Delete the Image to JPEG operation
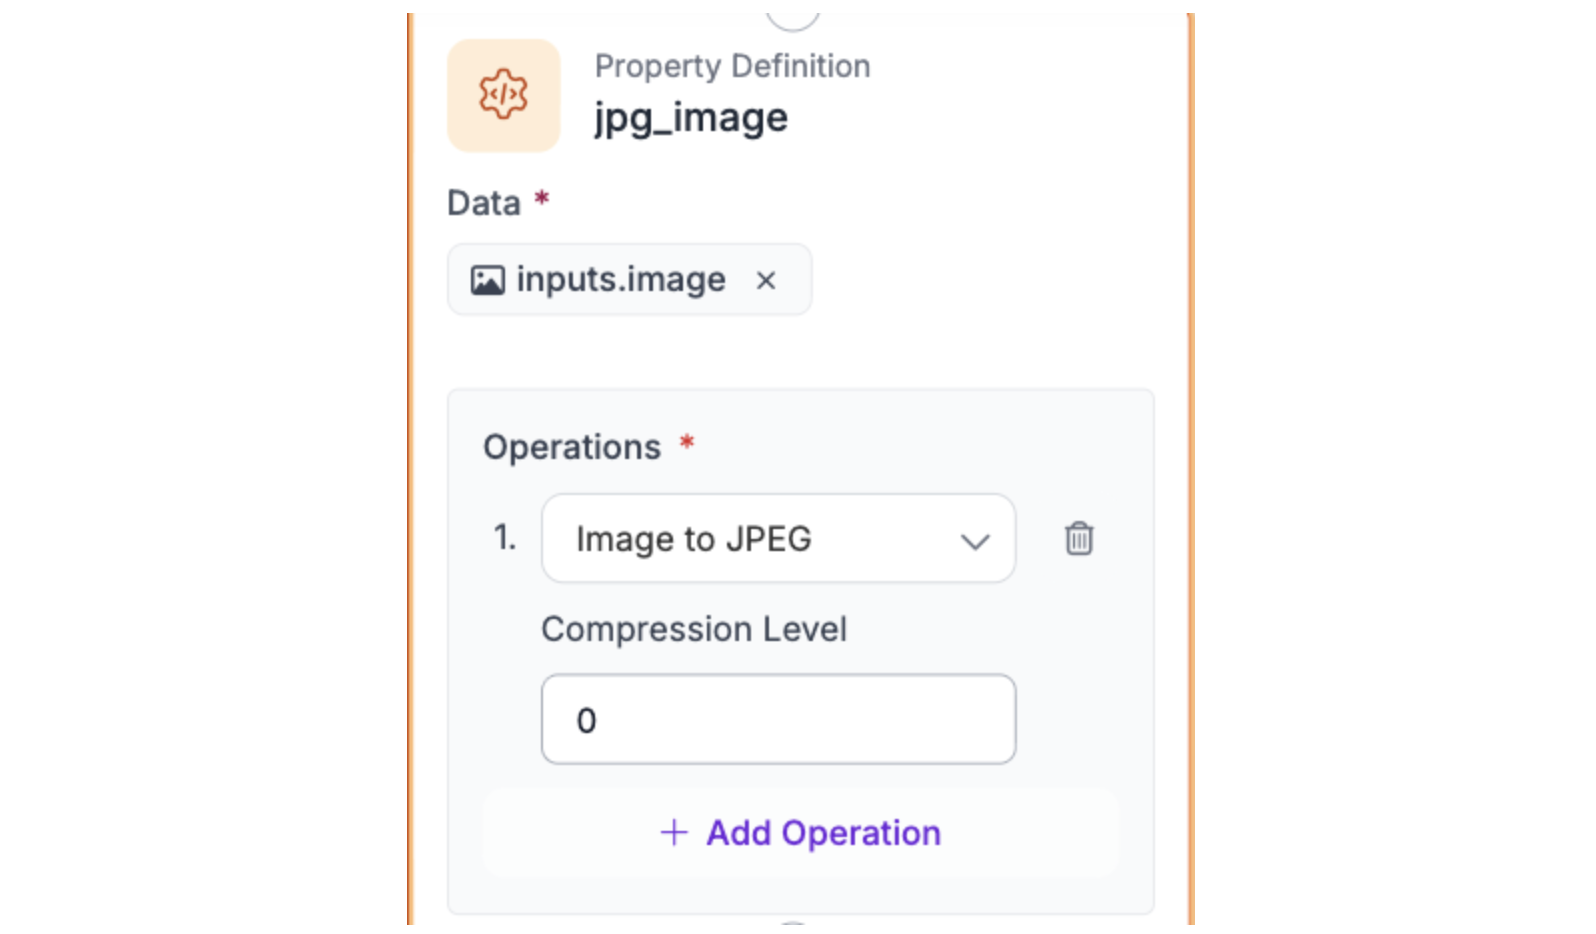 pos(1078,538)
